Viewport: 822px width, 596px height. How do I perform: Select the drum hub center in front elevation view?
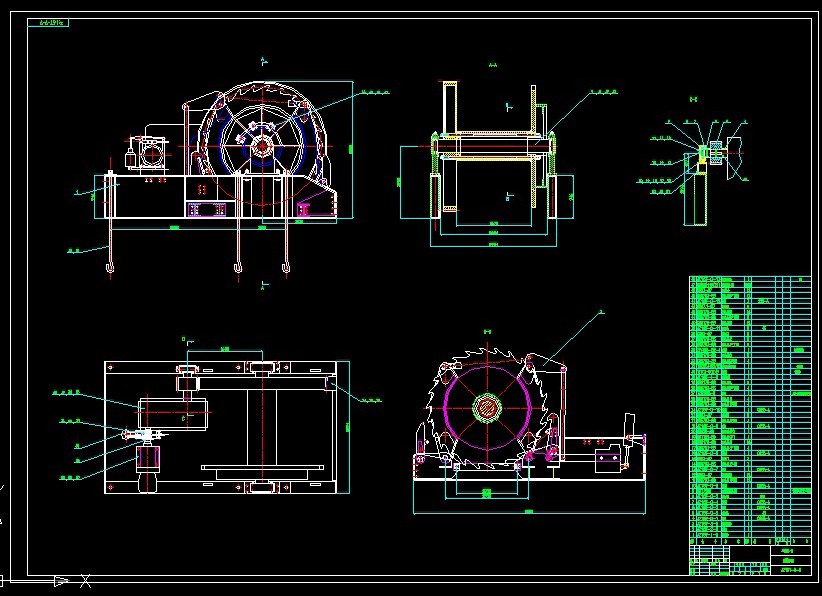(x=261, y=147)
